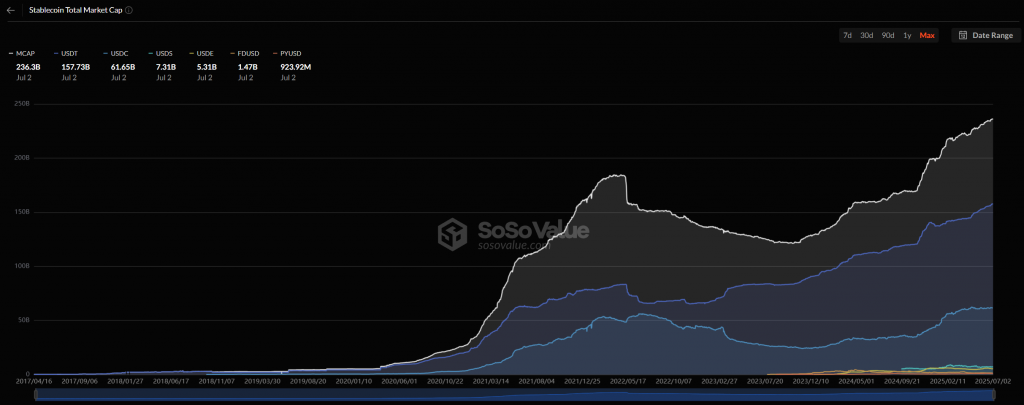Open the Date Range picker
Image resolution: width=1024 pixels, height=405 pixels.
986,35
